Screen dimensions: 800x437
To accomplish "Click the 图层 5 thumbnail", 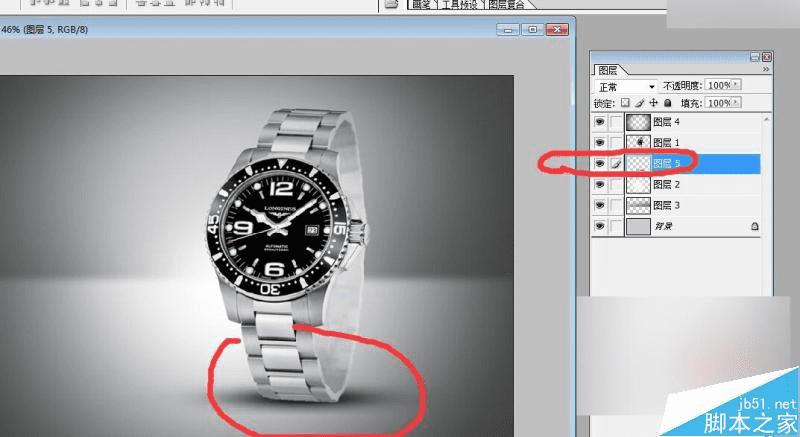I will tap(638, 164).
